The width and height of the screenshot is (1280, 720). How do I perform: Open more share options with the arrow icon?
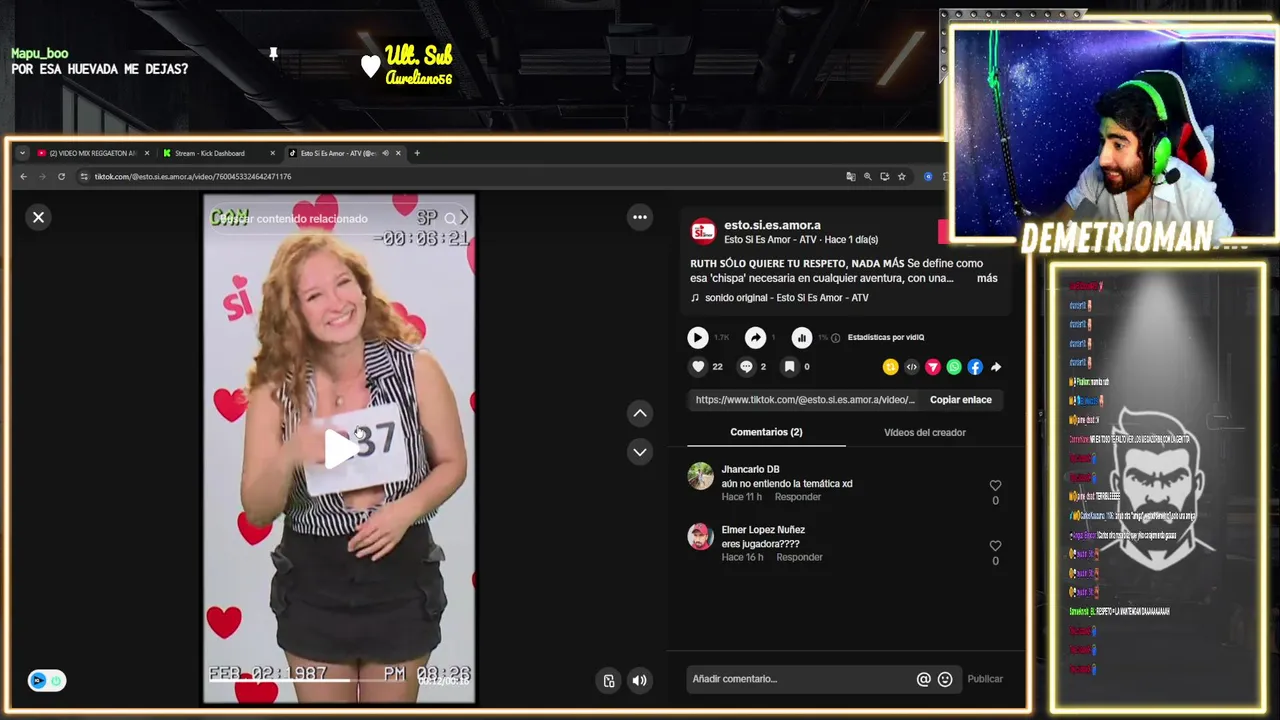[996, 367]
